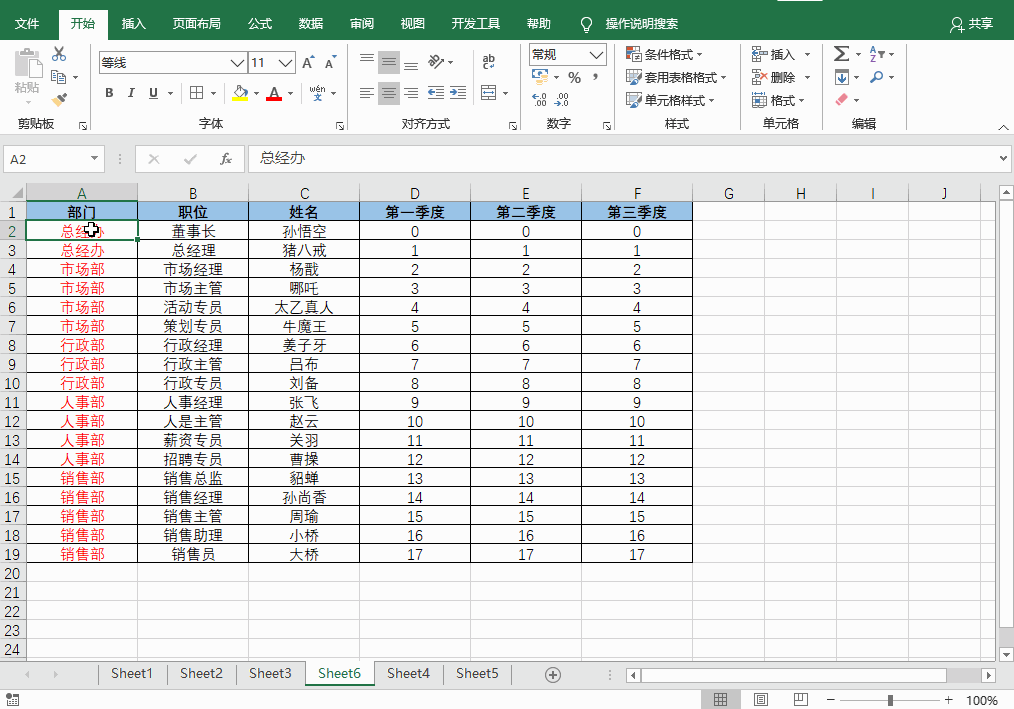Image resolution: width=1014 pixels, height=709 pixels.
Task: Decrease indent in alignment group
Action: 436,93
